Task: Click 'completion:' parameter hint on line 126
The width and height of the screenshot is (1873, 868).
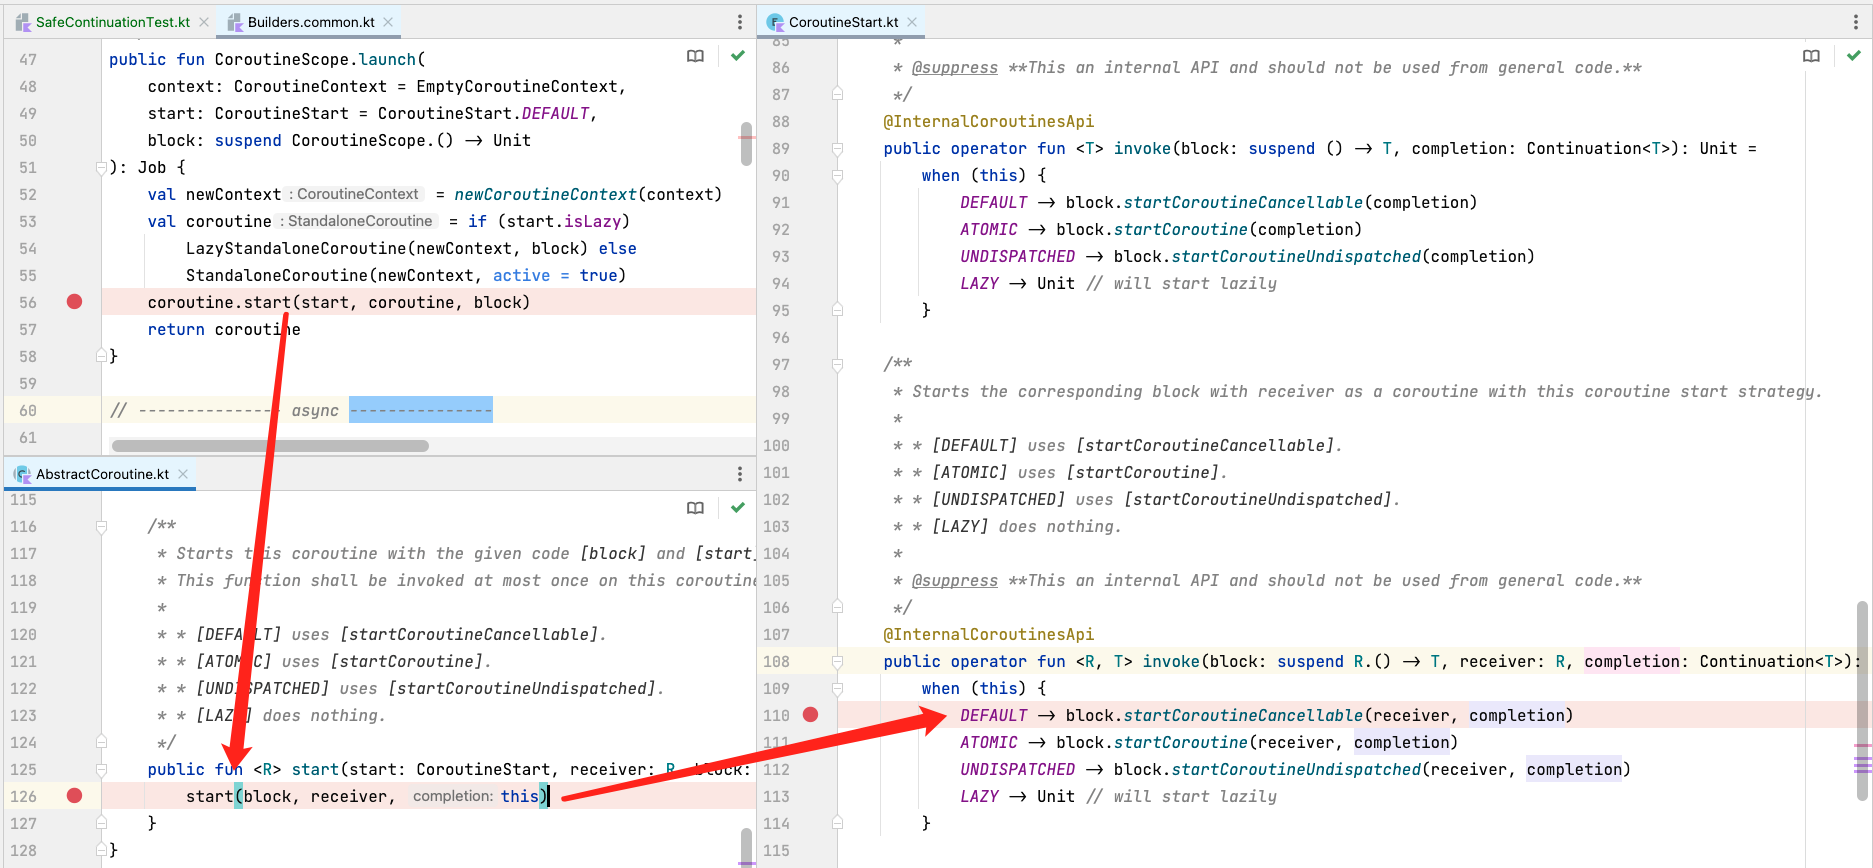Action: (x=453, y=796)
